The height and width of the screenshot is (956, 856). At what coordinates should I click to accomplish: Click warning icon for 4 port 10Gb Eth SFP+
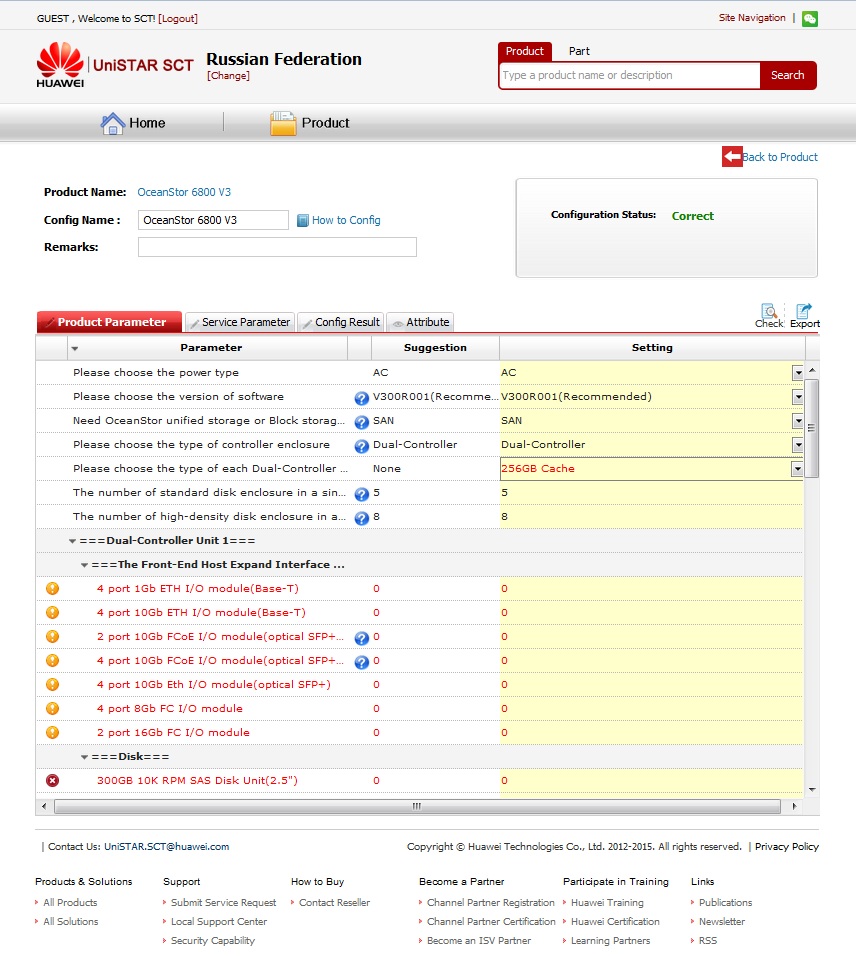point(52,684)
